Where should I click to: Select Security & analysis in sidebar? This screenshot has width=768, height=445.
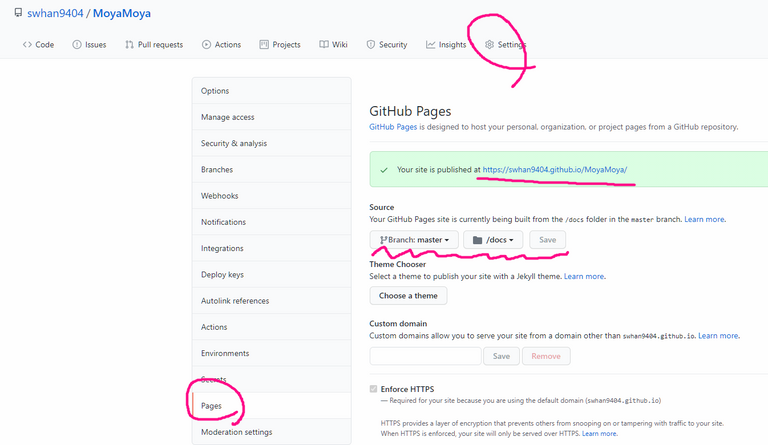click(272, 143)
